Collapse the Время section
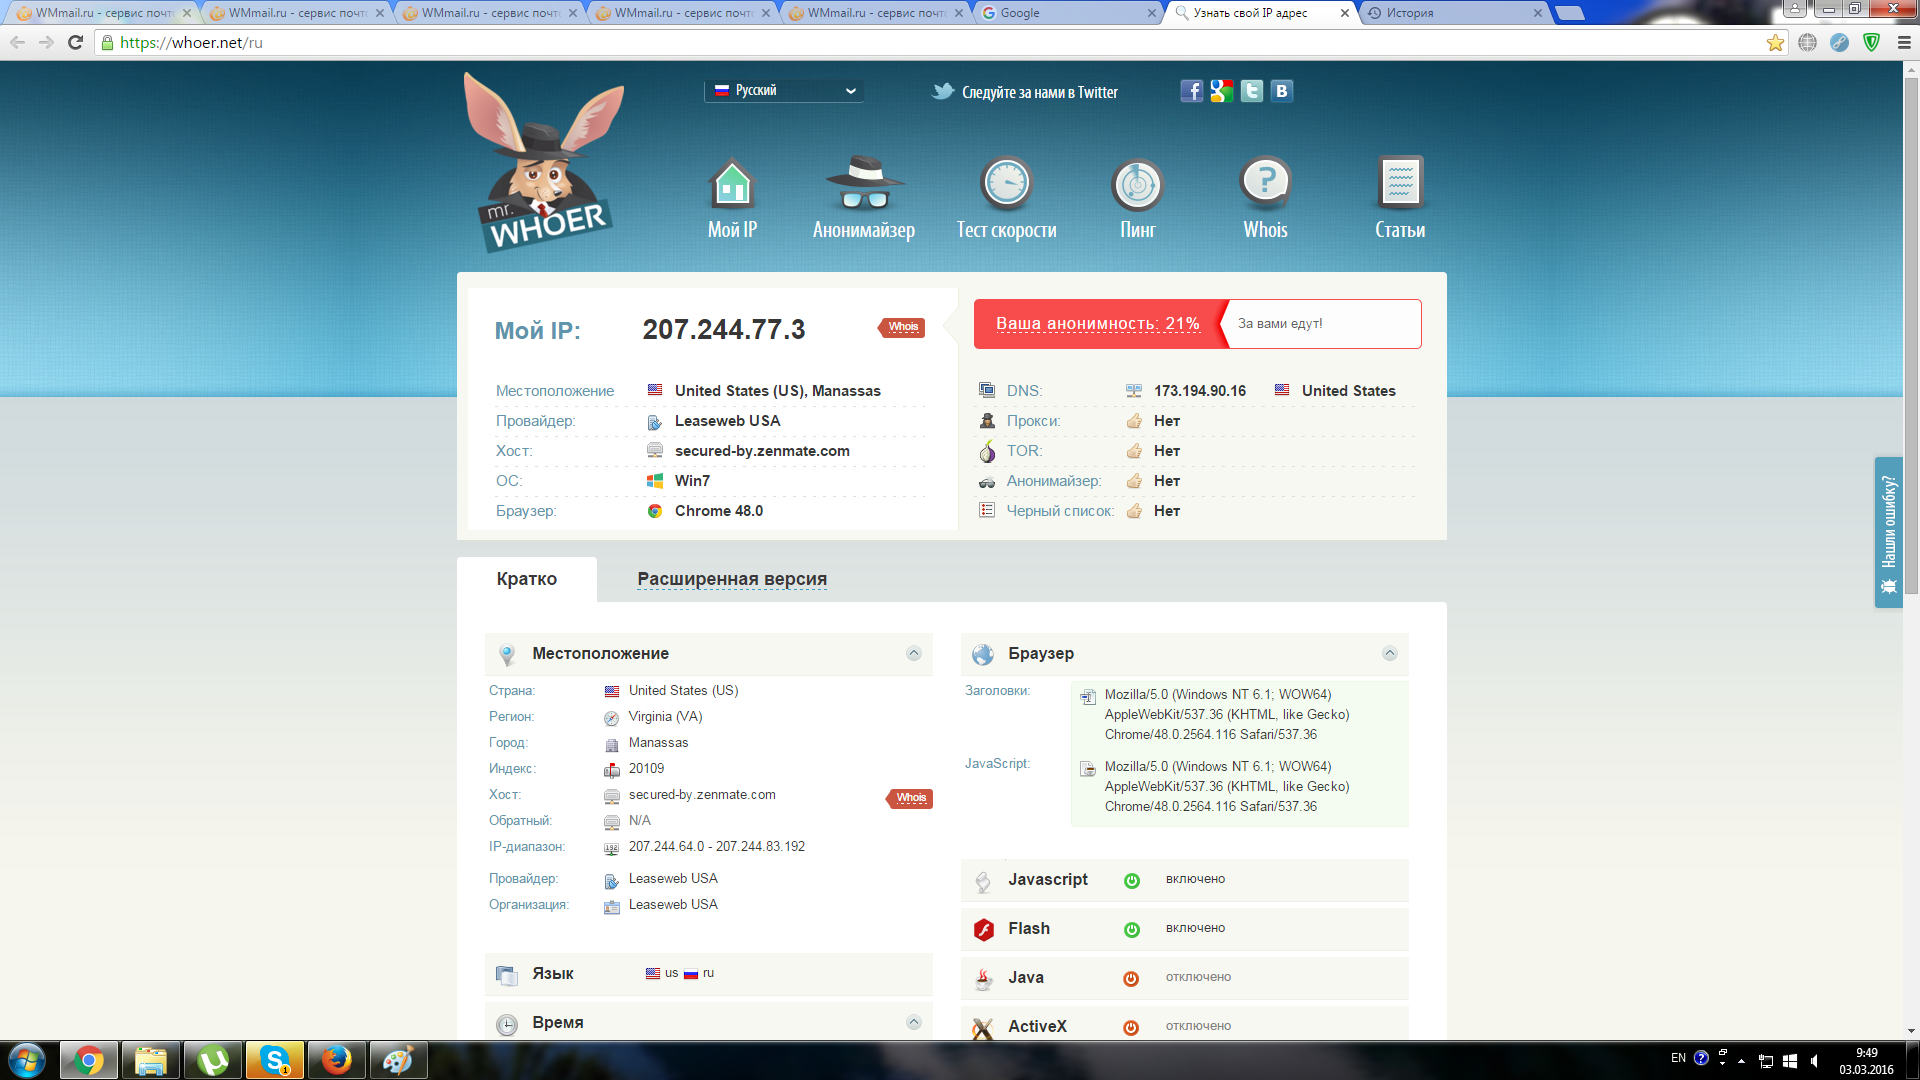 coord(913,1022)
